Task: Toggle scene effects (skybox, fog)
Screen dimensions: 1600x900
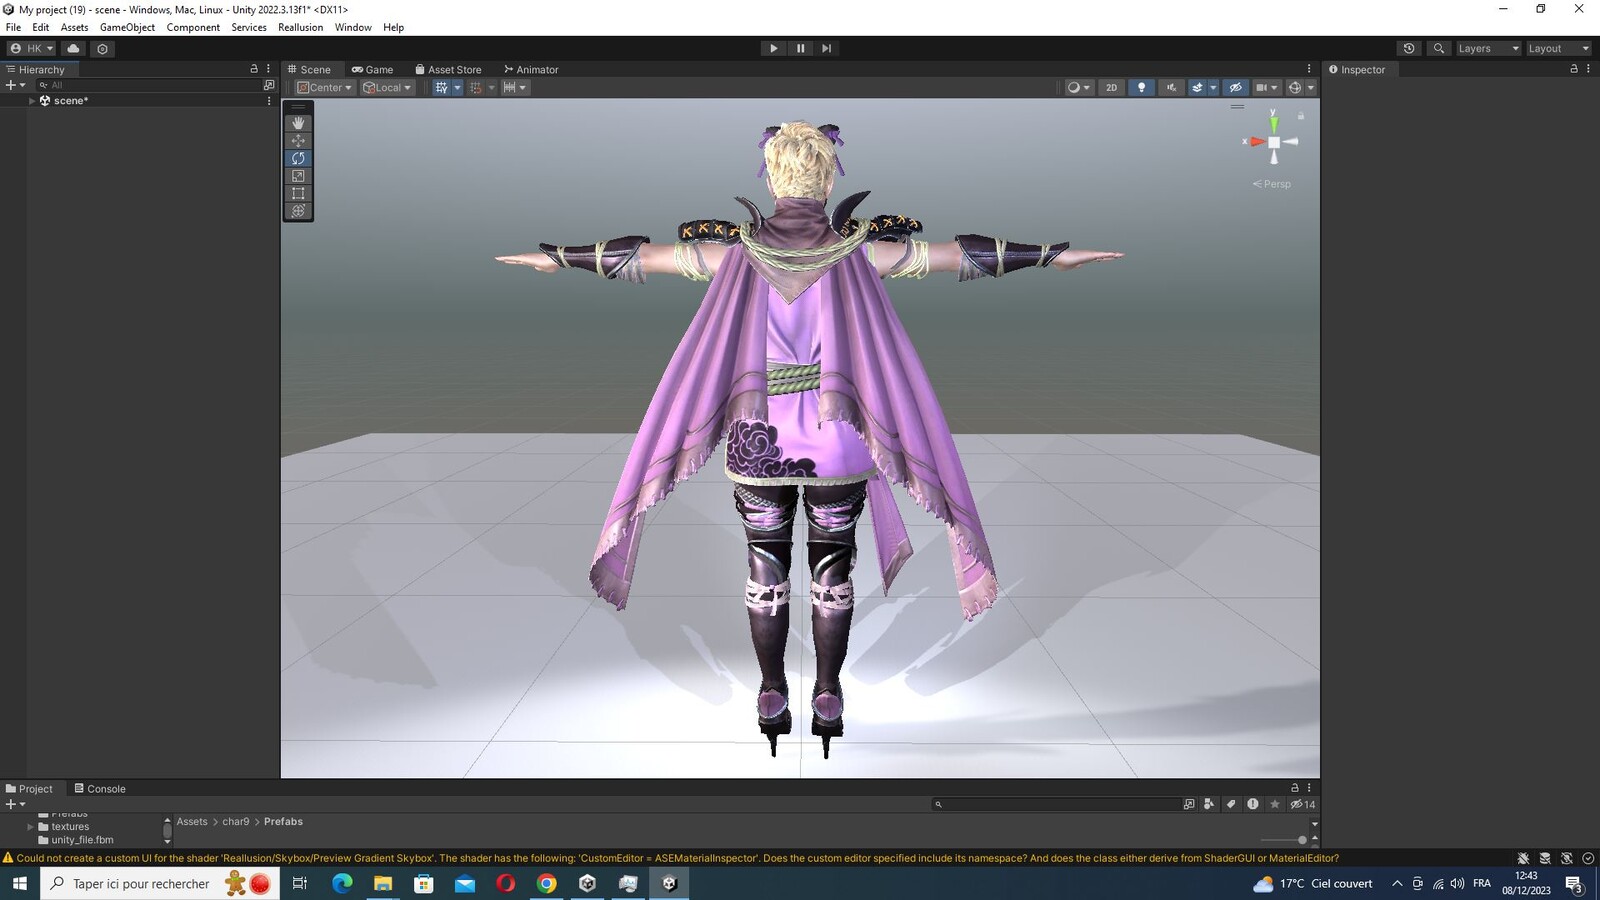Action: point(1197,87)
